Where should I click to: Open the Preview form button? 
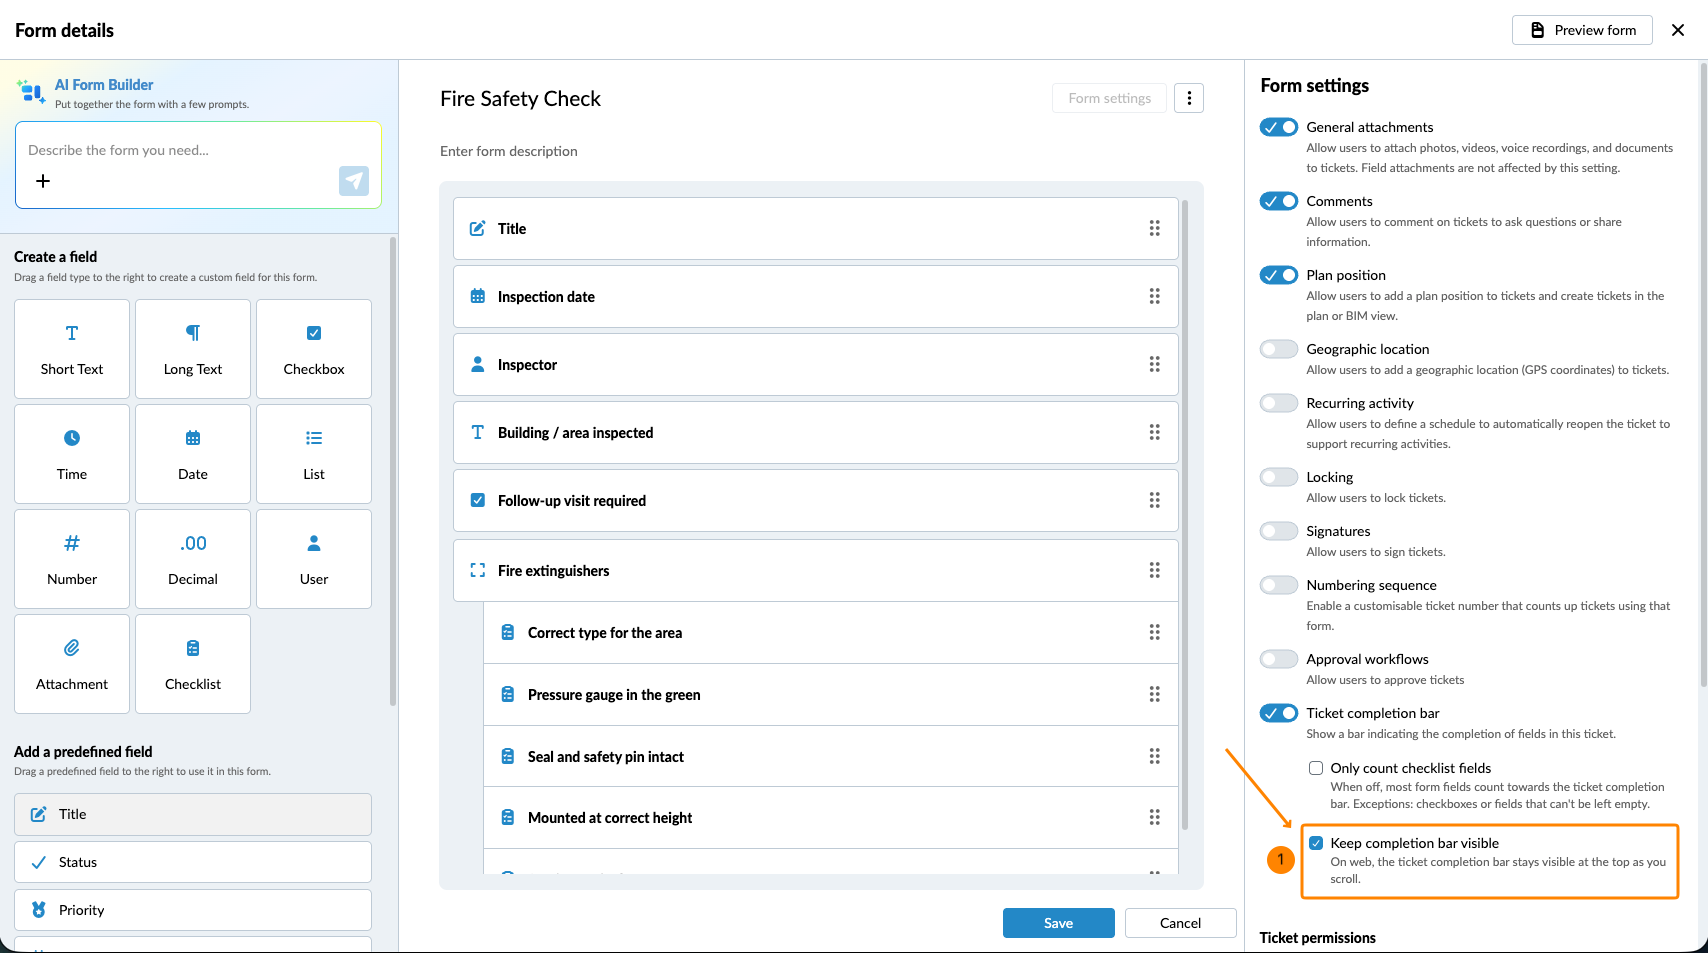(x=1582, y=30)
